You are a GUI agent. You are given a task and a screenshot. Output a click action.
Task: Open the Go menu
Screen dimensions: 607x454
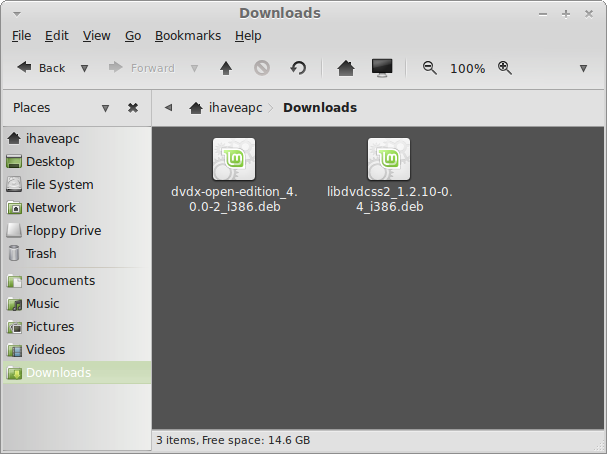pos(133,36)
